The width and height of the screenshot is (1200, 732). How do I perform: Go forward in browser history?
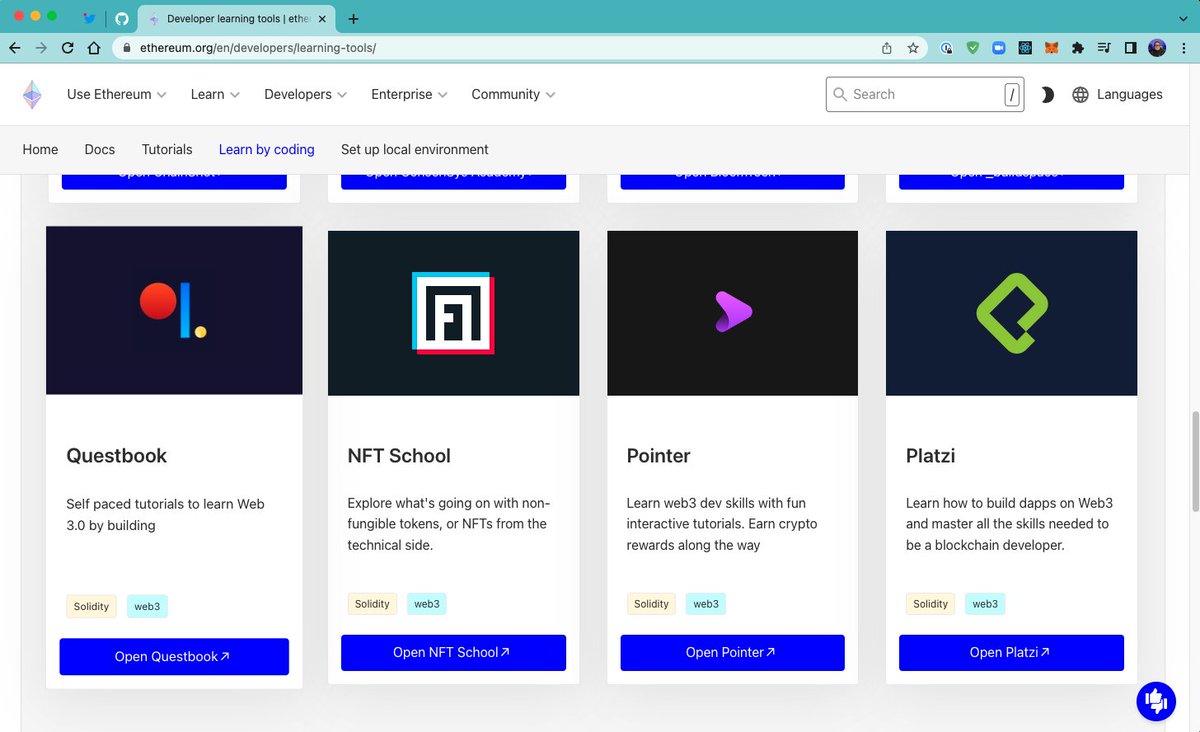[41, 47]
